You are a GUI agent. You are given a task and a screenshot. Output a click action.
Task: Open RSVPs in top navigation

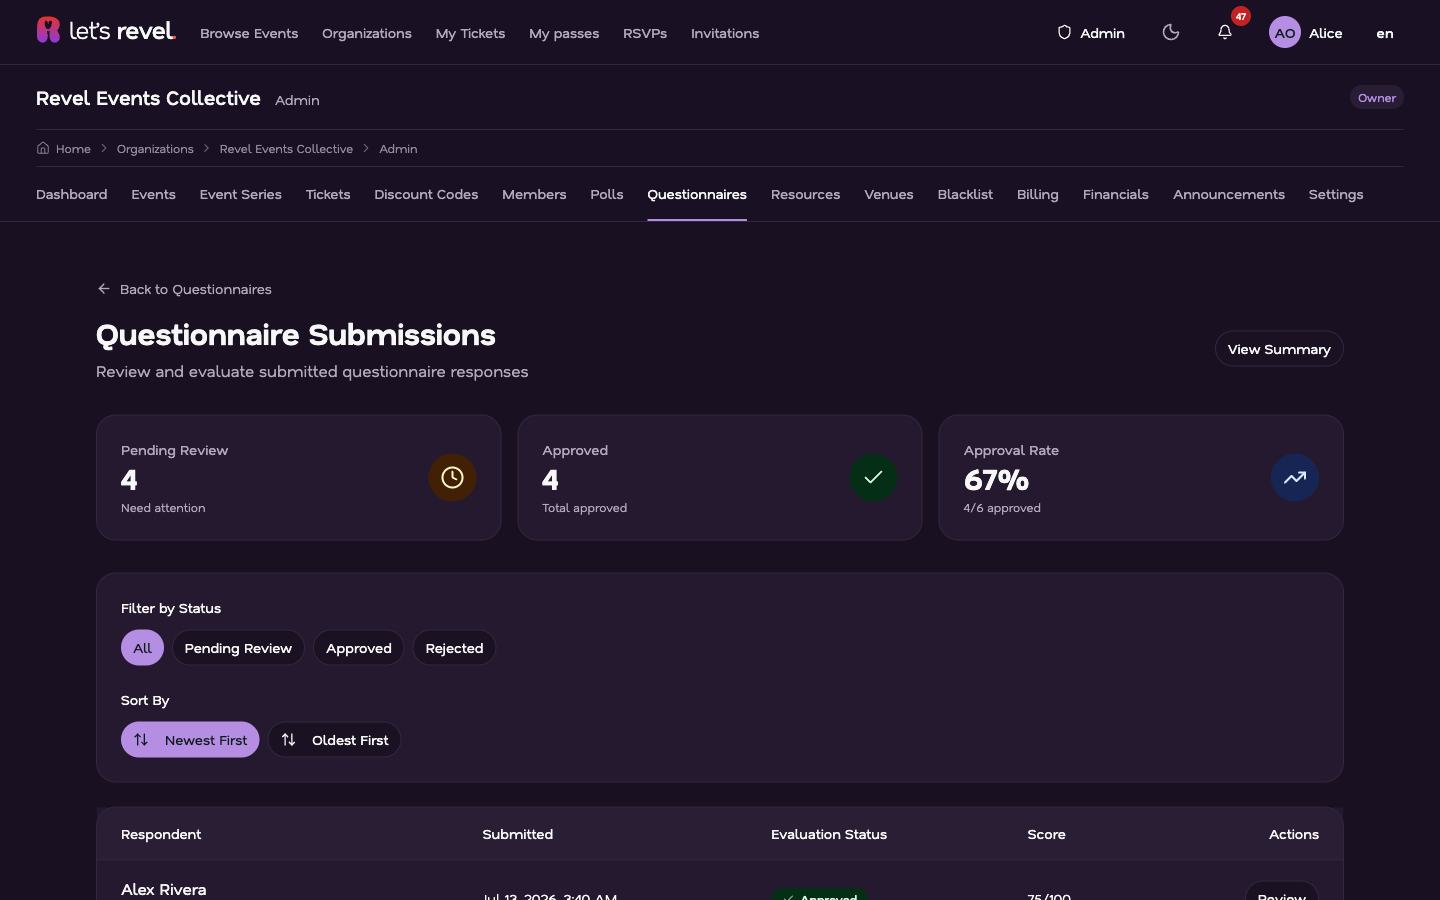click(x=645, y=33)
